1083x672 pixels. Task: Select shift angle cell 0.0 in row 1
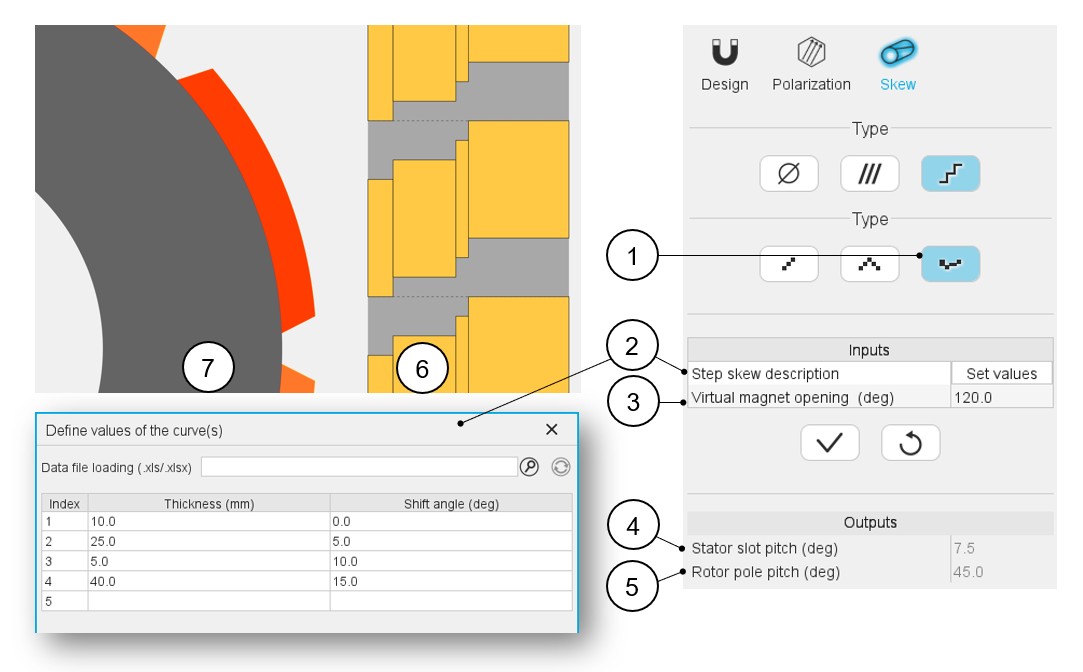click(451, 521)
